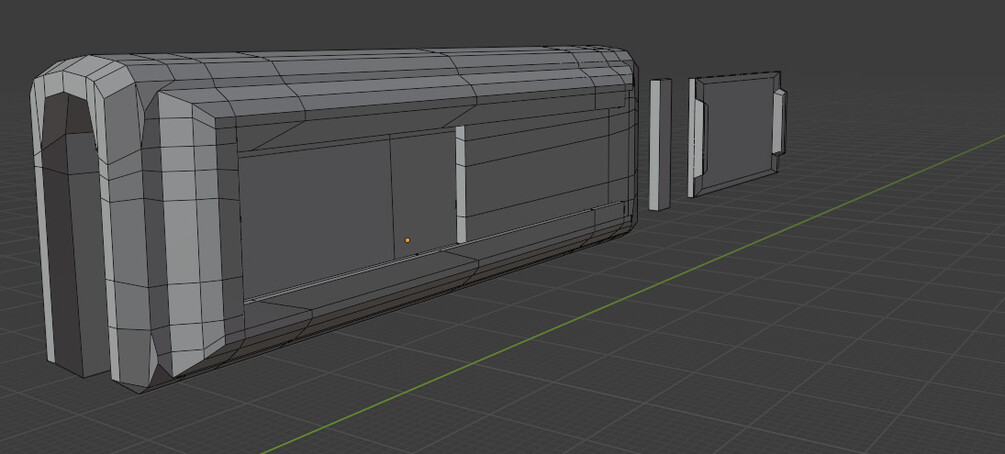The height and width of the screenshot is (454, 1005).
Task: Select the white vertical strip inside the housing recess
Action: [x=460, y=185]
